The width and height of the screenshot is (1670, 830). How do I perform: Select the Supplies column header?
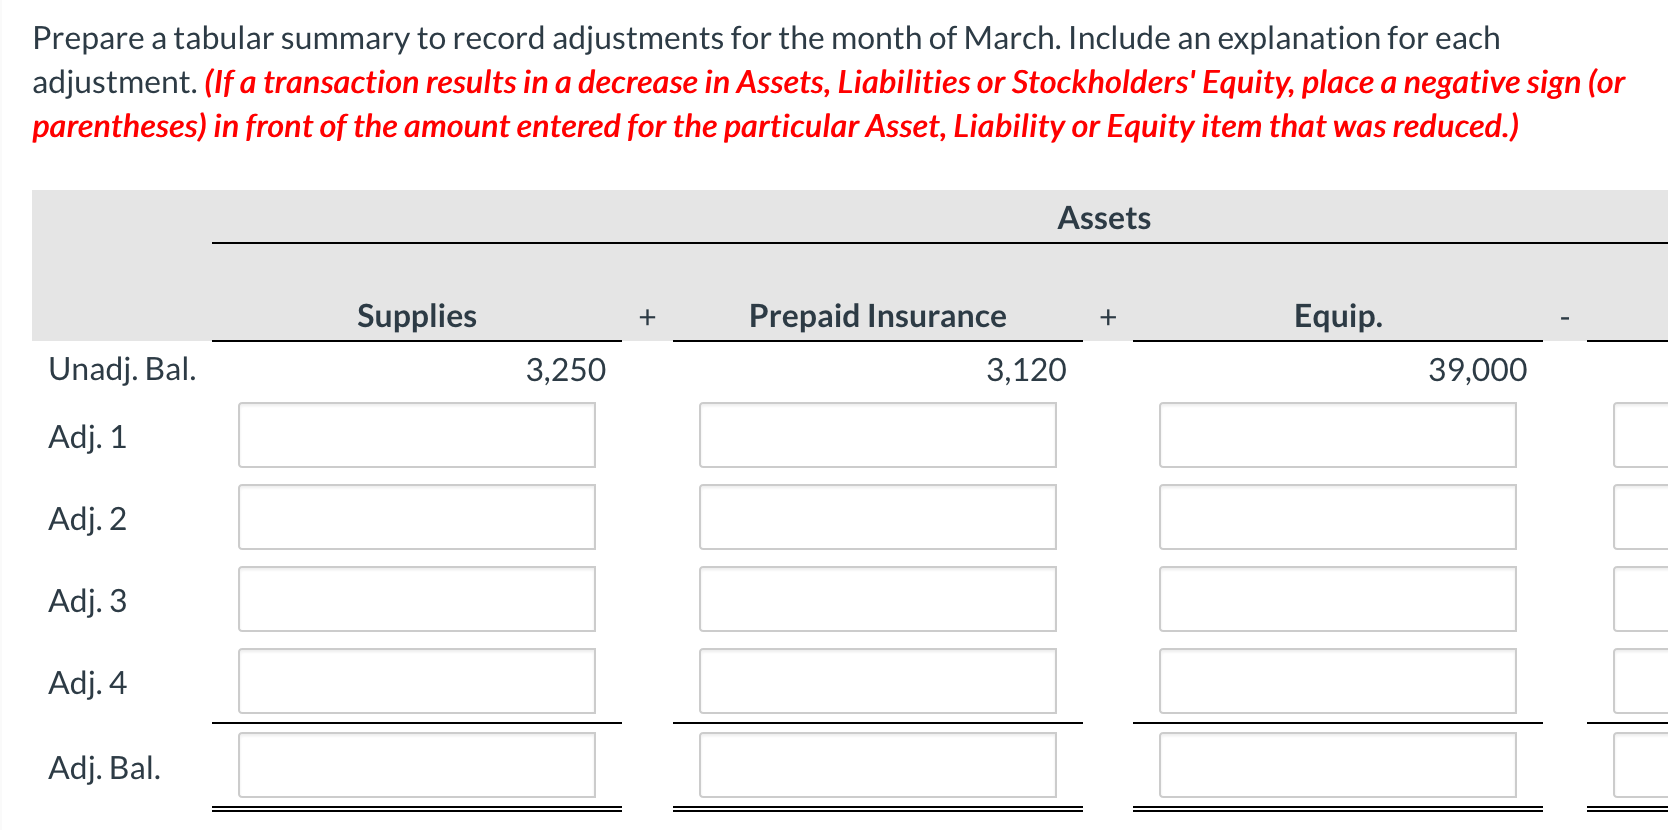[416, 315]
